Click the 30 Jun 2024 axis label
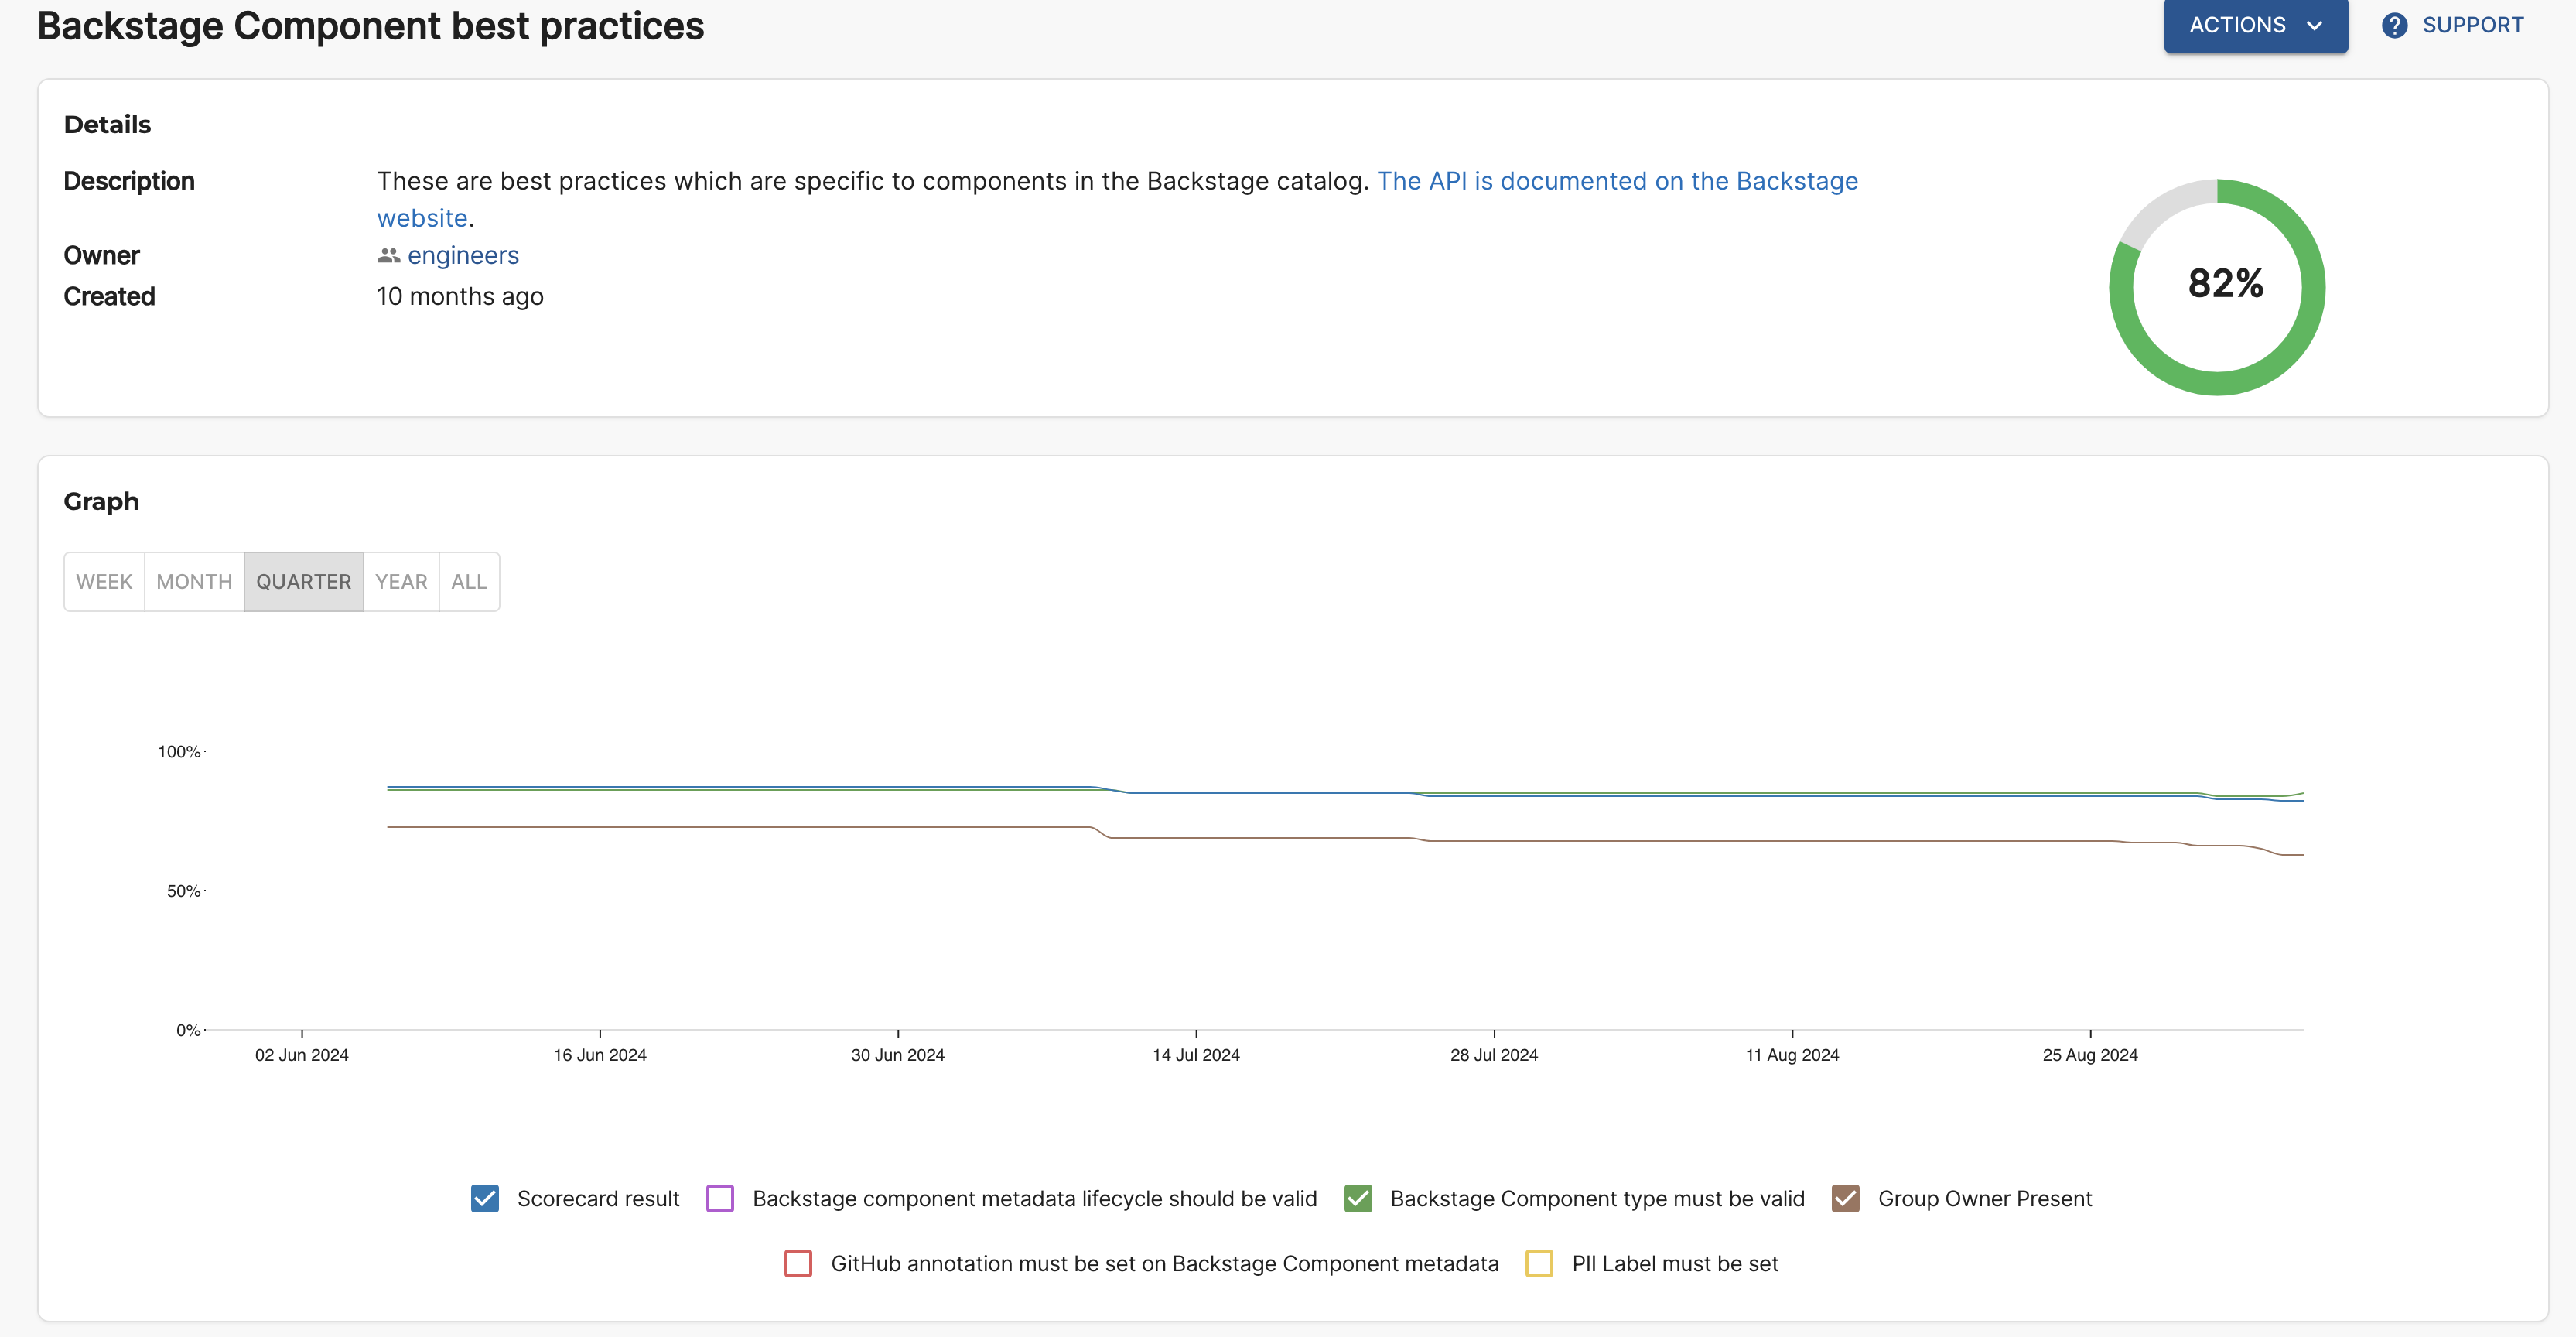Viewport: 2576px width, 1337px height. (898, 1055)
